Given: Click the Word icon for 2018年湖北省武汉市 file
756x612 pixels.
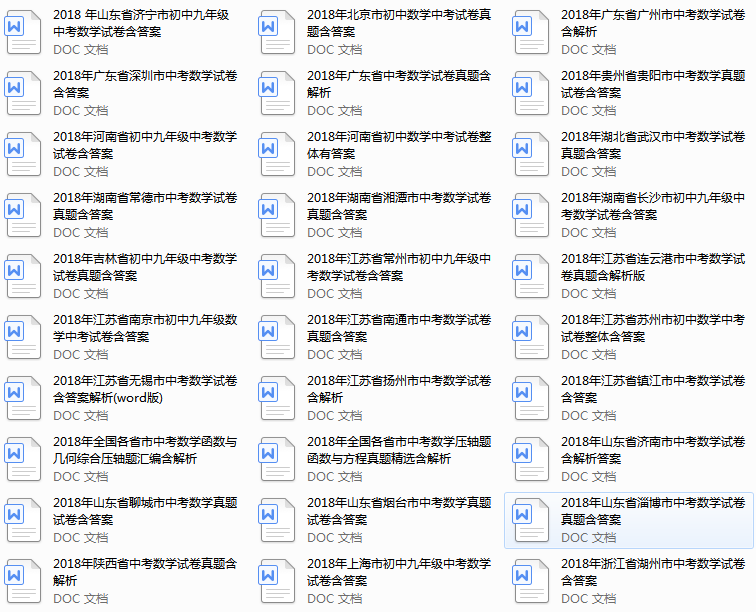Looking at the screenshot, I should tap(531, 154).
